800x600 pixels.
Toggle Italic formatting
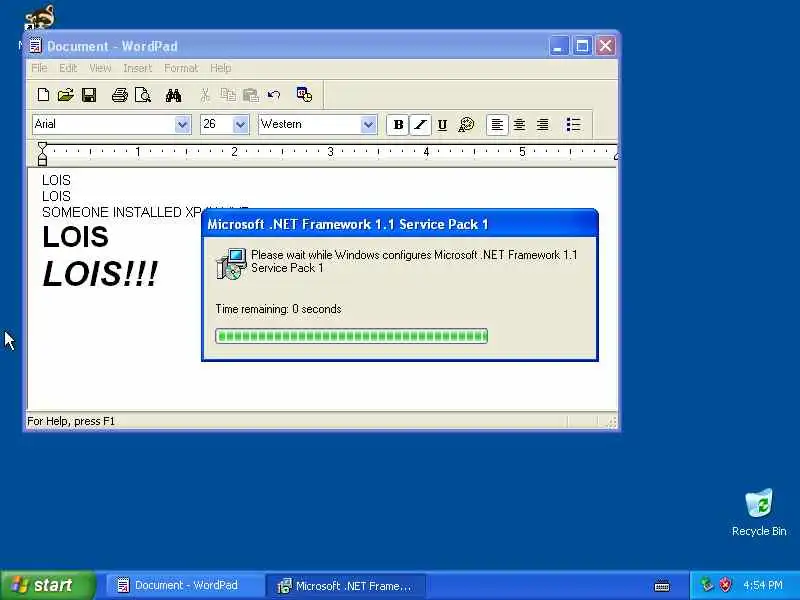tap(420, 124)
